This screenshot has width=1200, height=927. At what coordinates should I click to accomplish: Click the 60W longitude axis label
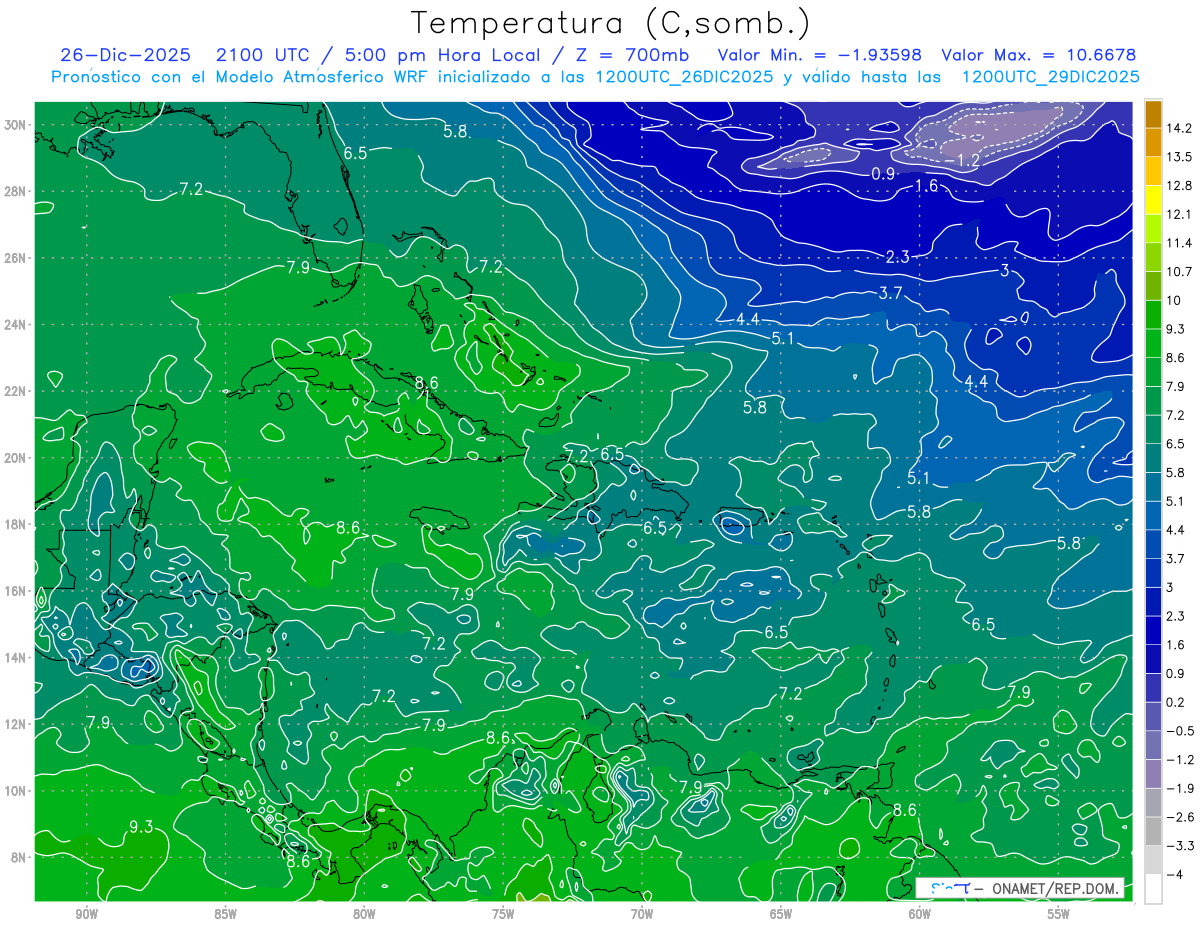tap(920, 913)
